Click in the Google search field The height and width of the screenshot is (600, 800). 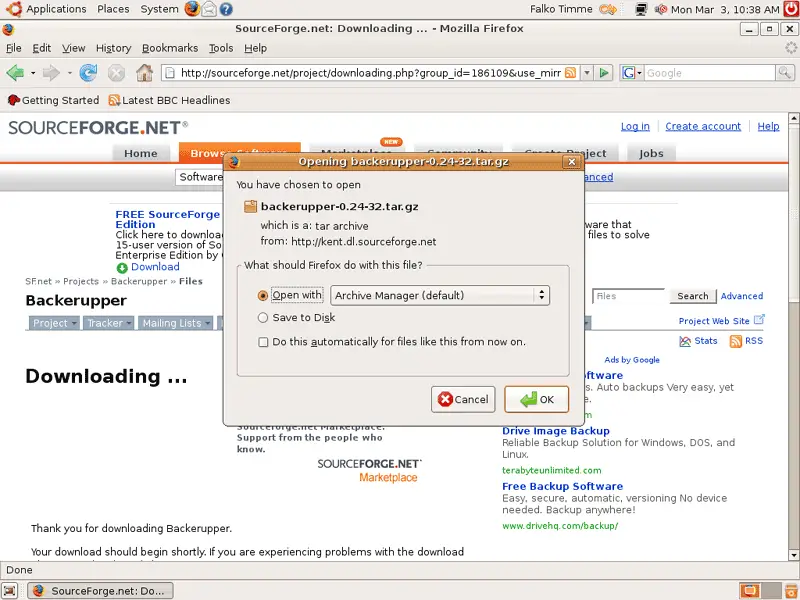pos(709,73)
